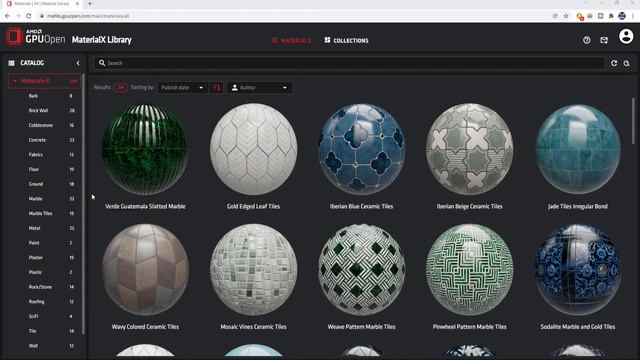Image resolution: width=640 pixels, height=360 pixels.
Task: Open Iberian Blue Ceramic Tiles sphere preview
Action: 362,149
